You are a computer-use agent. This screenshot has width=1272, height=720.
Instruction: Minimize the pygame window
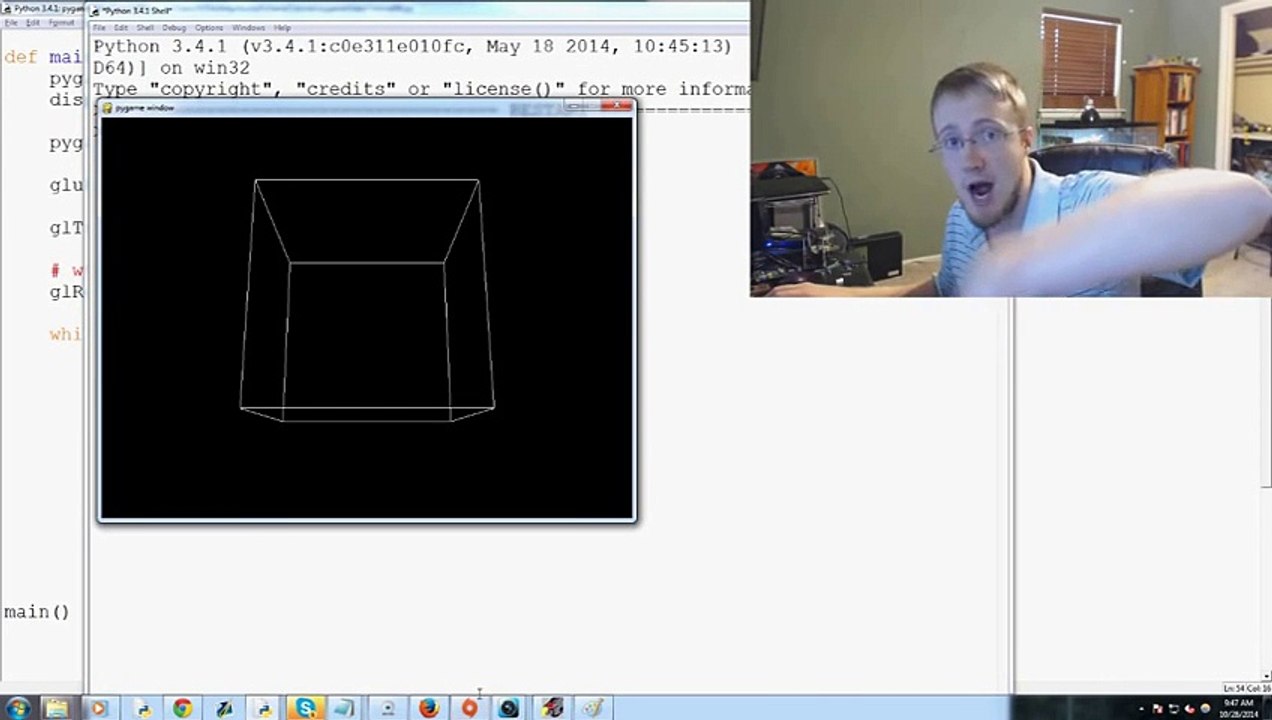574,105
